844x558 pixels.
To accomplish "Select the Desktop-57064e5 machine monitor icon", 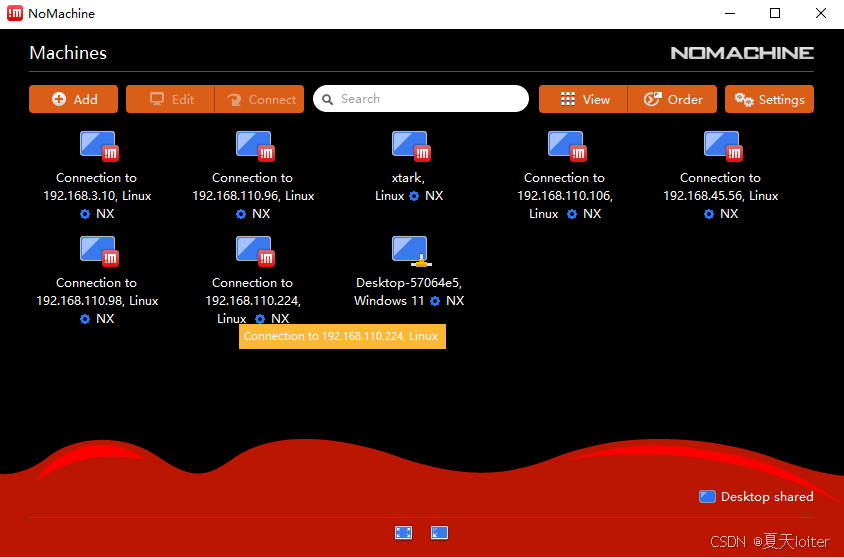I will tap(411, 251).
